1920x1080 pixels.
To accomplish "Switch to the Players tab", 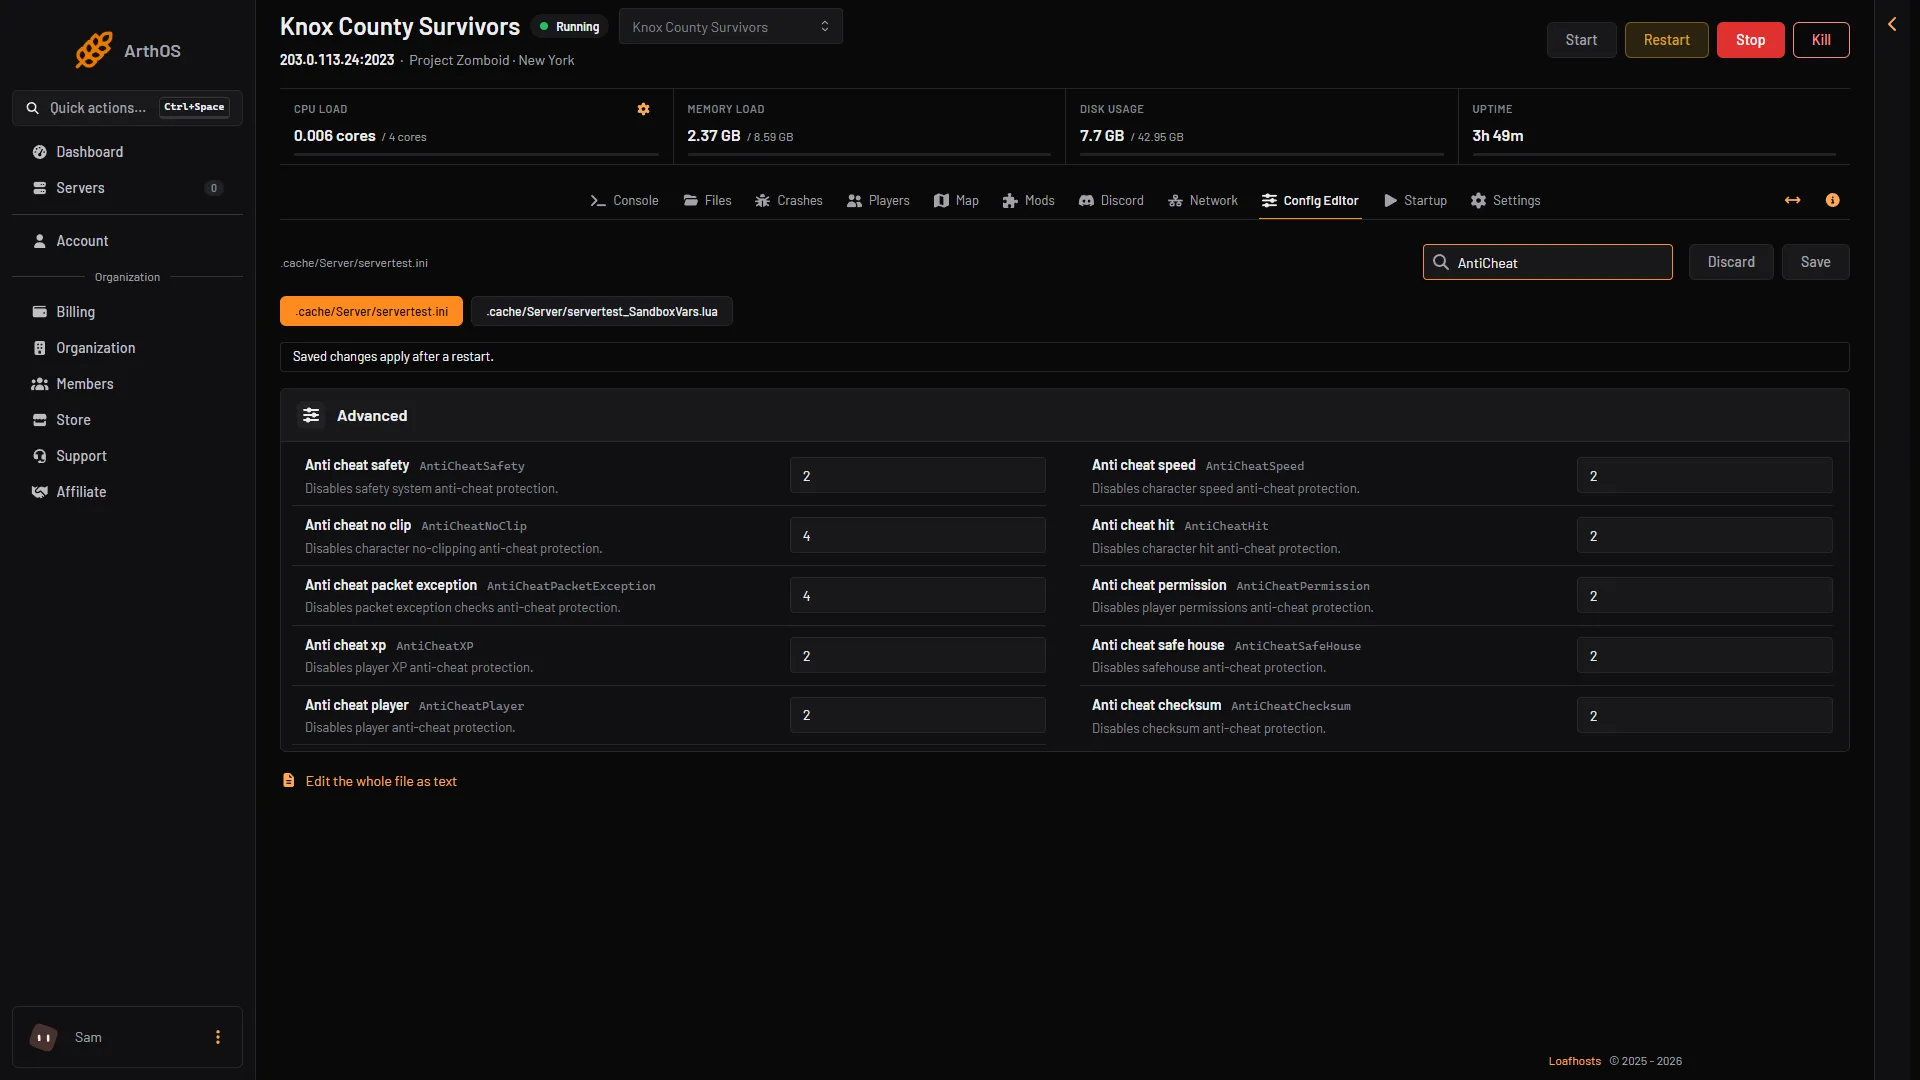I will click(x=878, y=200).
